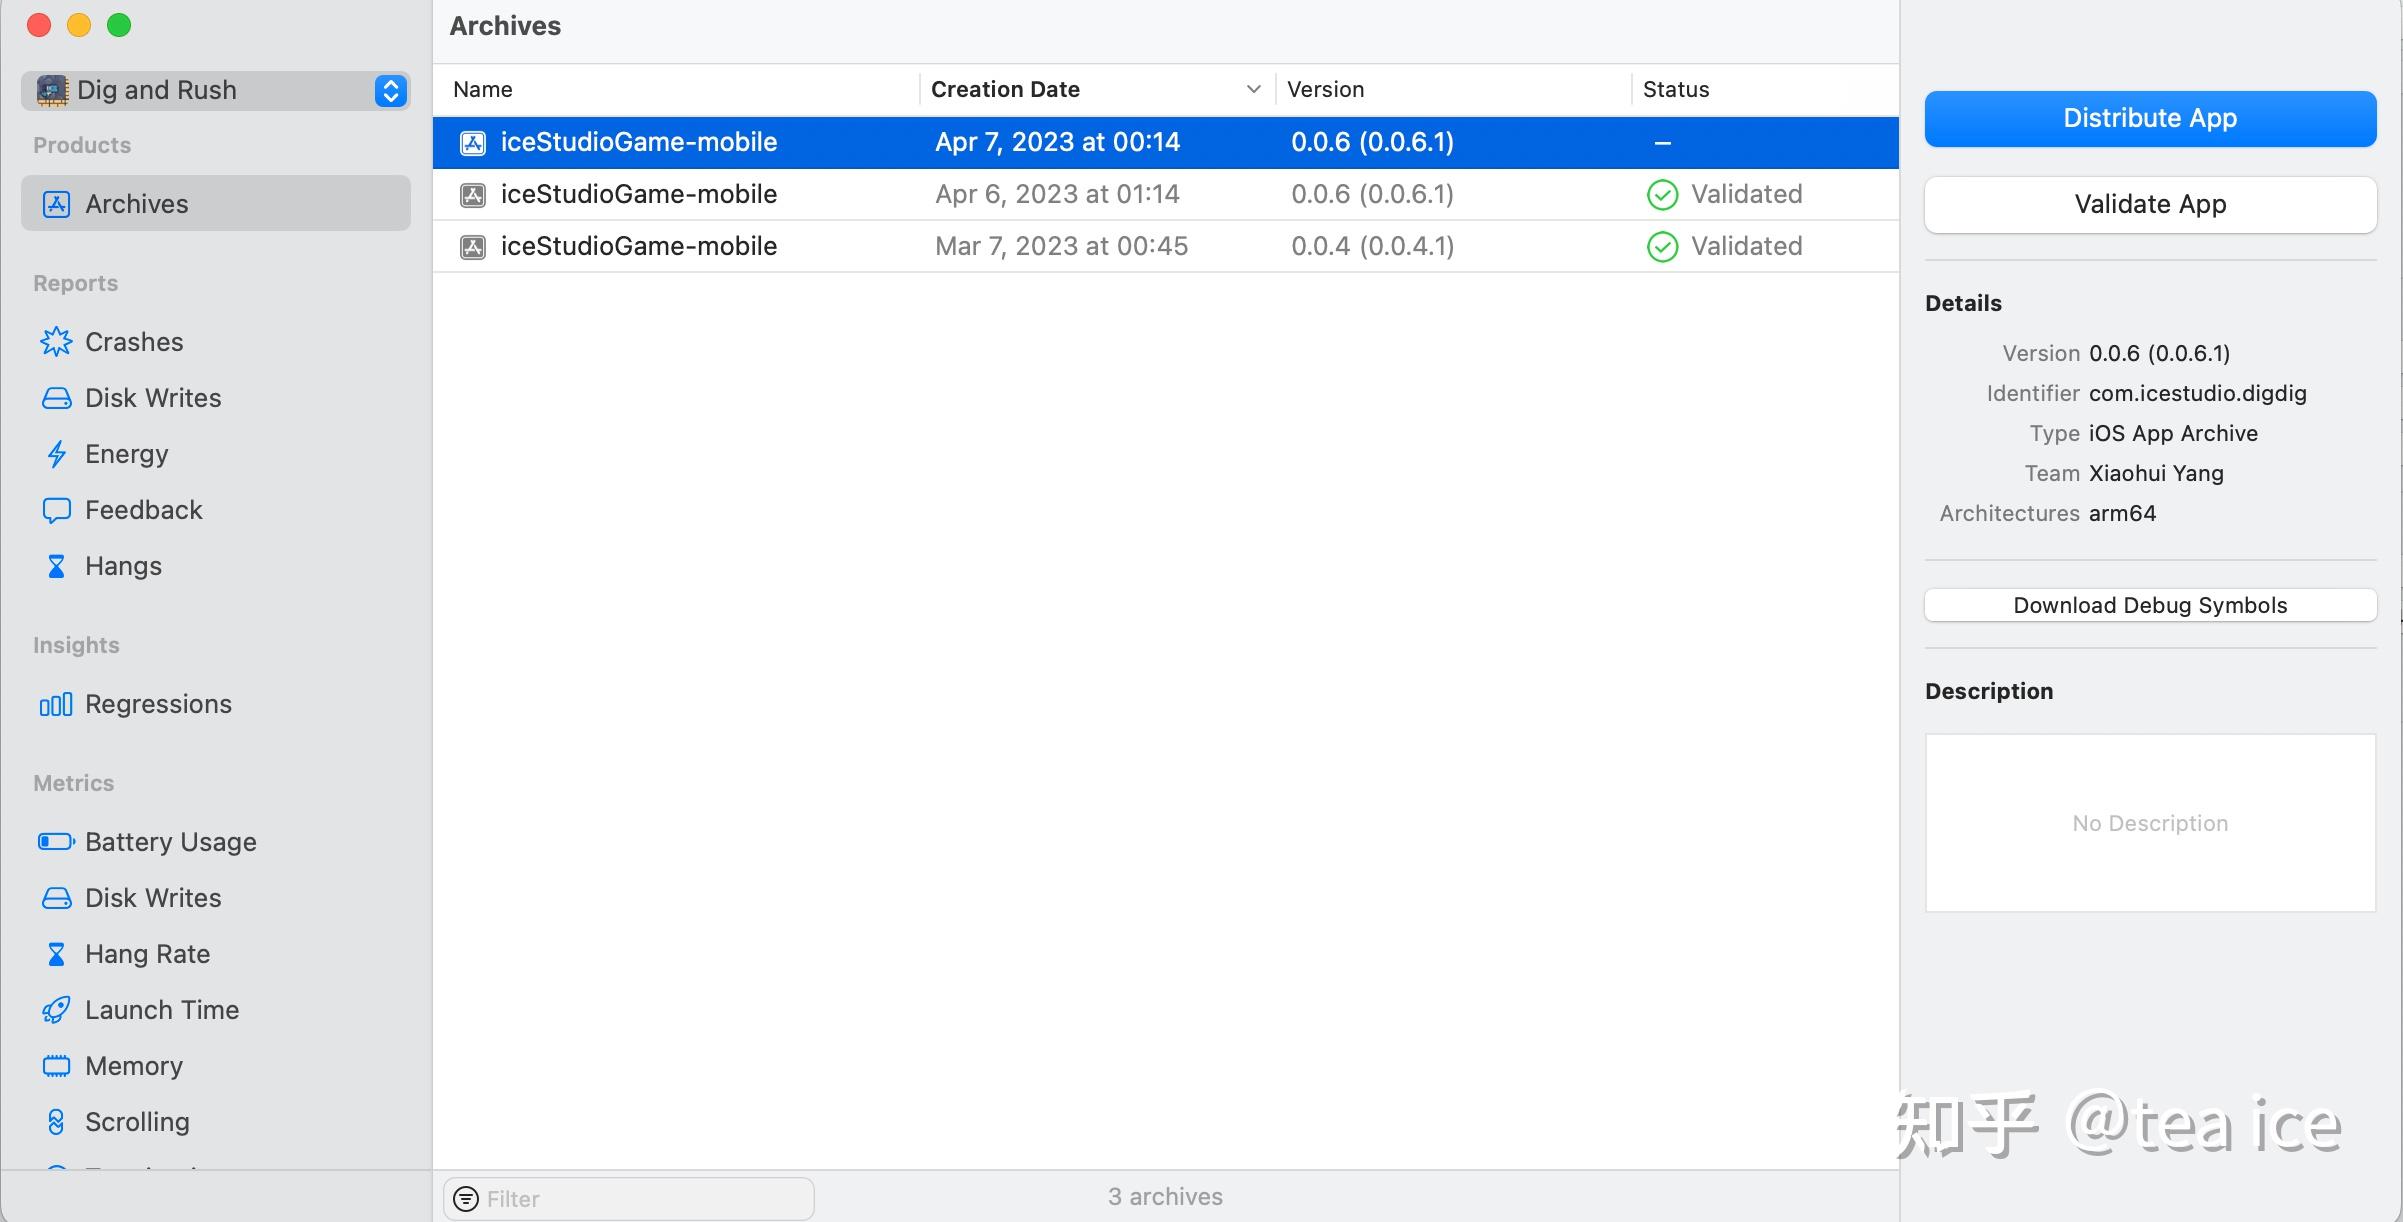Click the Feedback speech bubble icon
This screenshot has height=1222, width=2403.
coord(56,510)
